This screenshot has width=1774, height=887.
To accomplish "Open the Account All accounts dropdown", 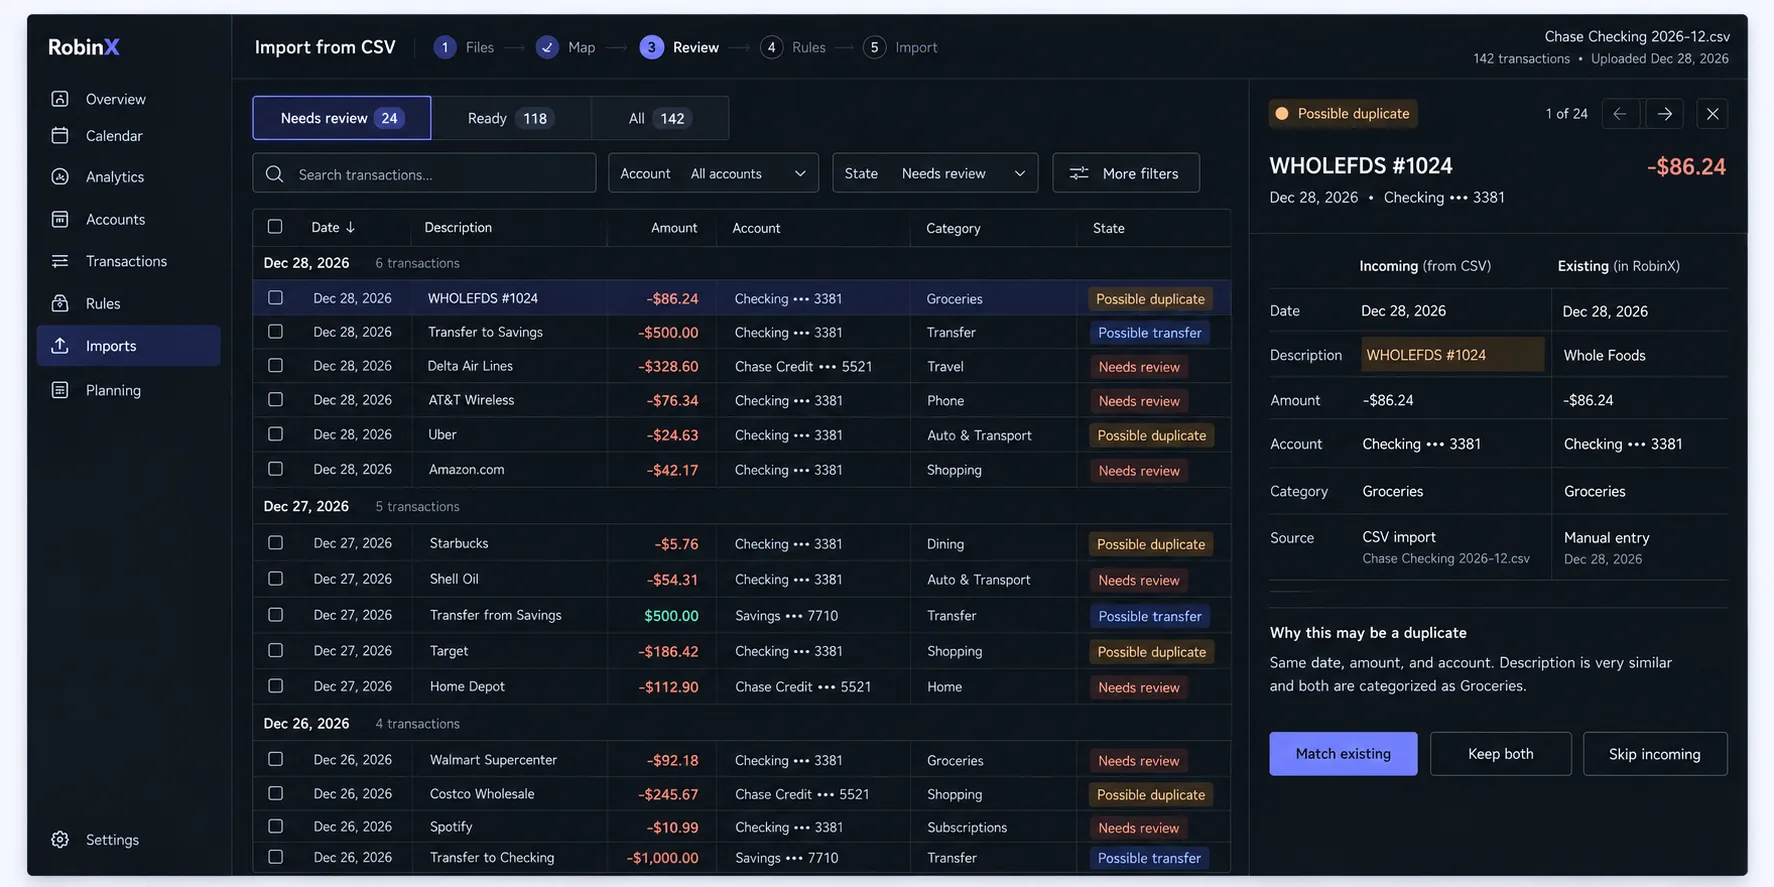I will point(713,173).
